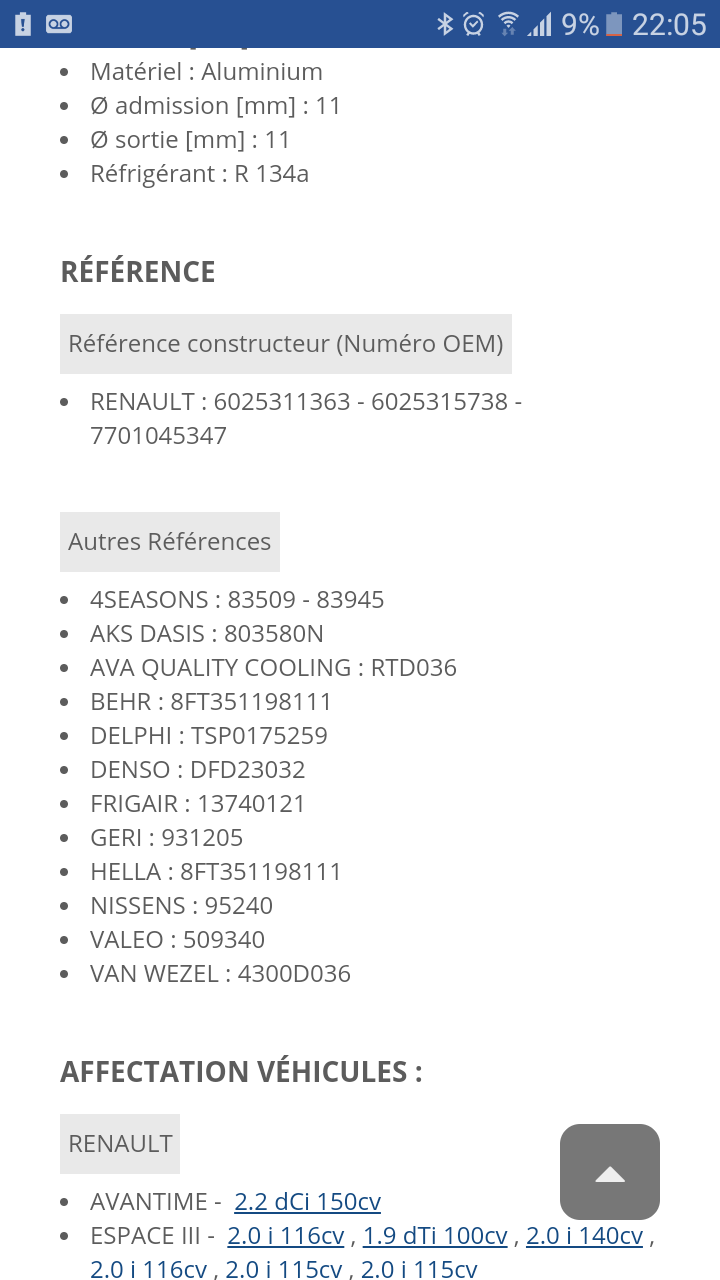
Task: Open the 2.2 dCi 150cv Avantime link
Action: point(307,1202)
